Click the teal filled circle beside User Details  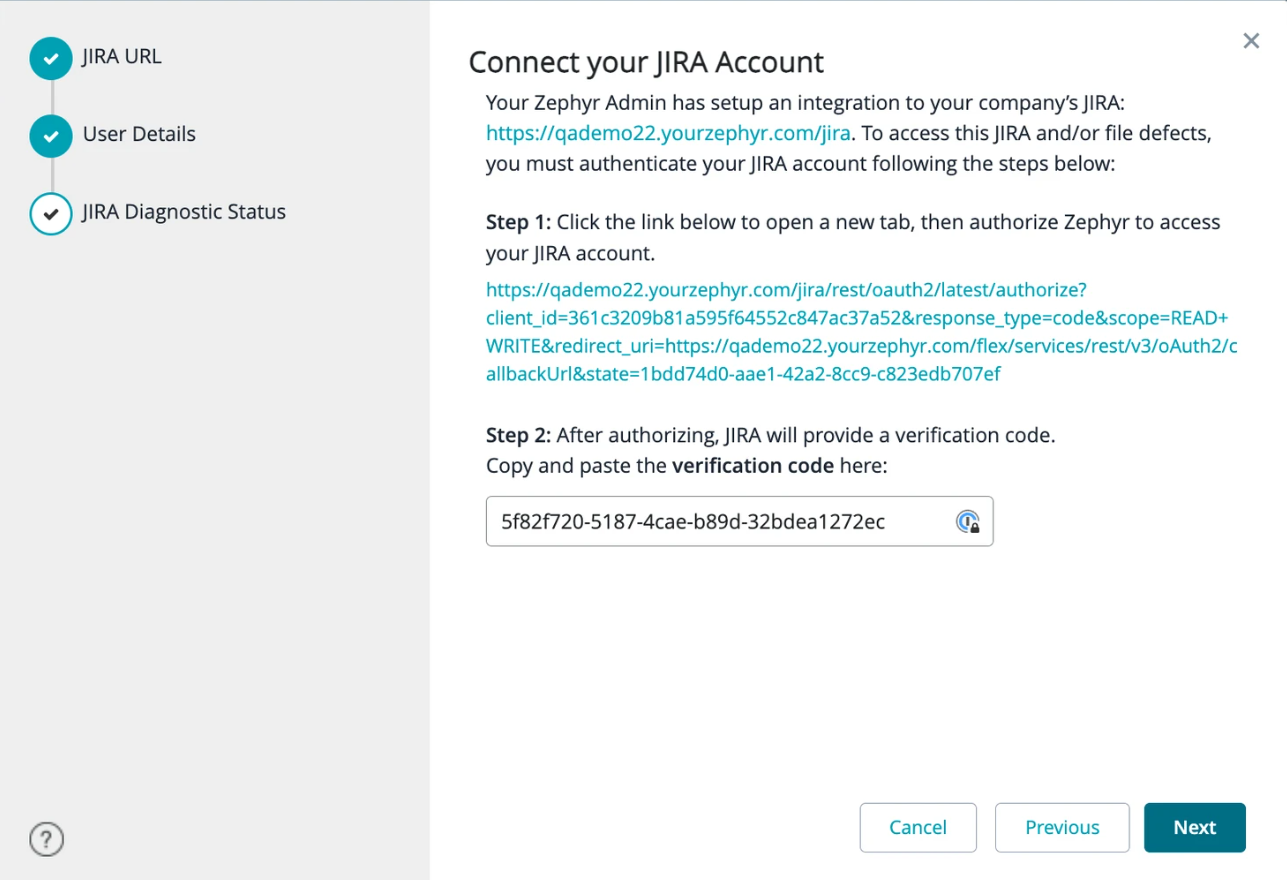point(51,135)
